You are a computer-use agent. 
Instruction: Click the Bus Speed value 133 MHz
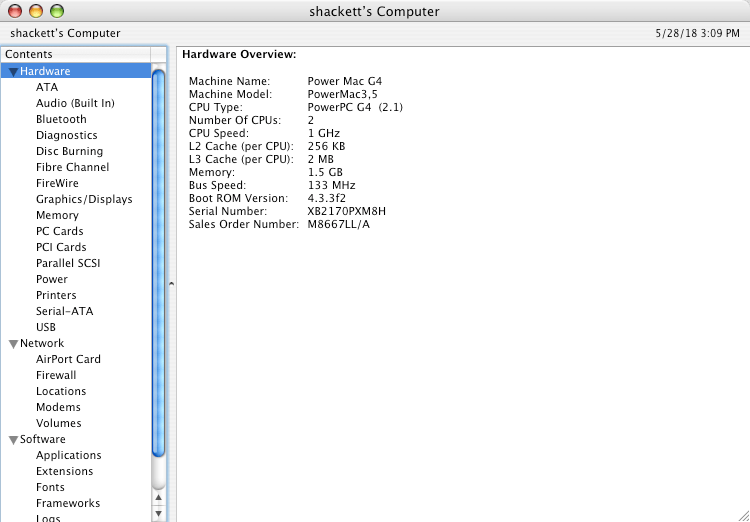click(331, 185)
